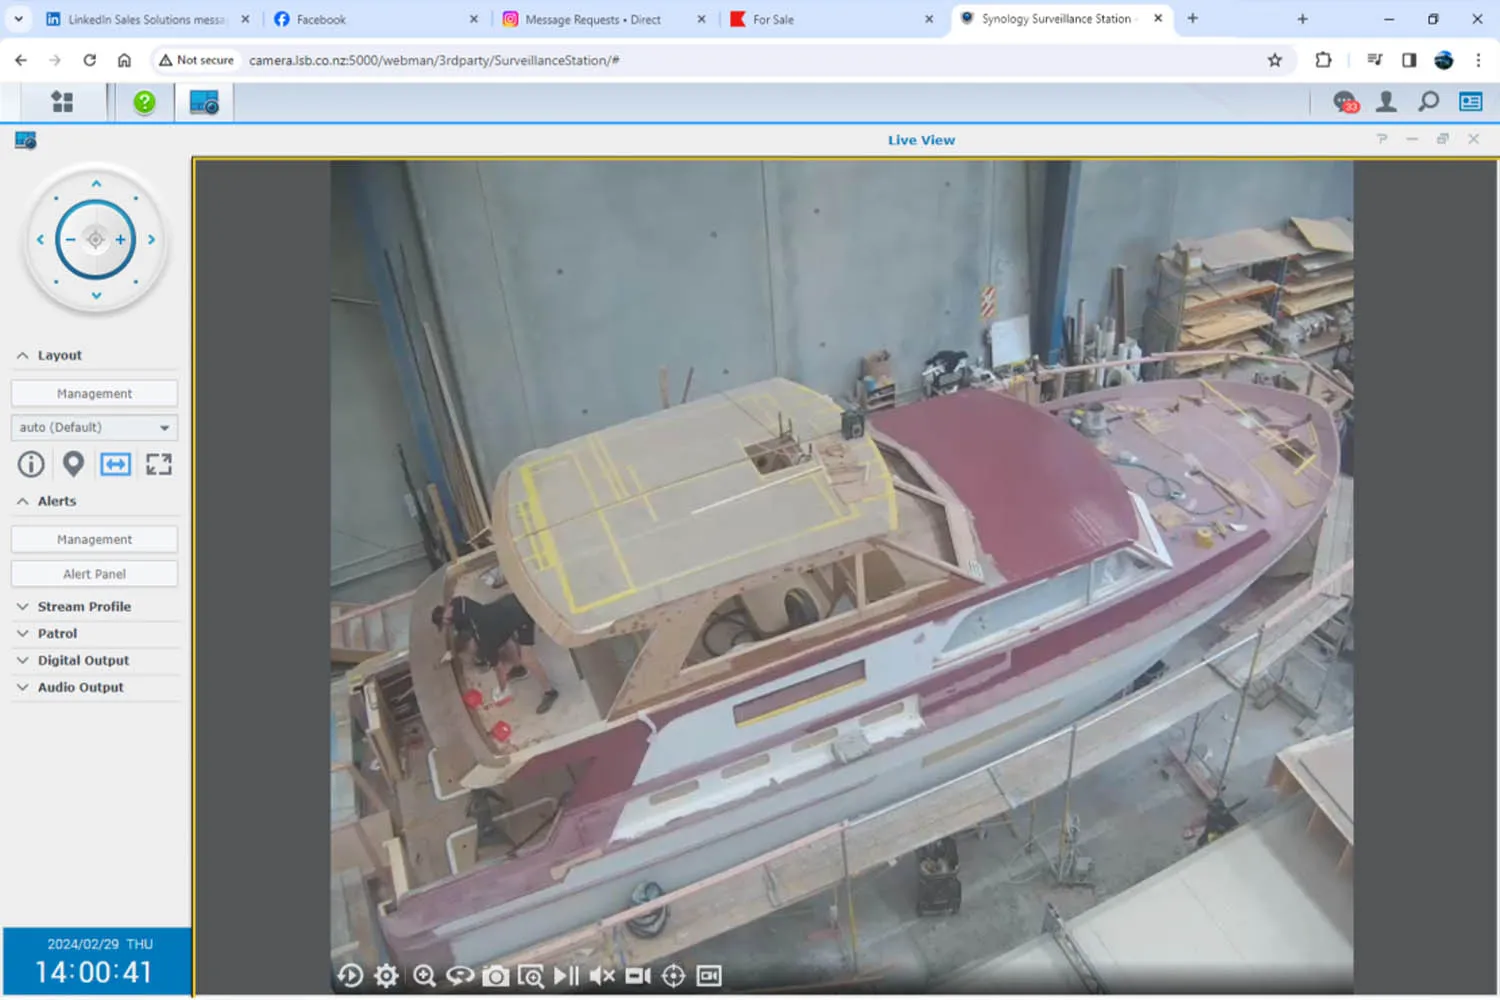This screenshot has width=1500, height=1000.
Task: Show the E-Map location pin icon
Action: tap(73, 464)
